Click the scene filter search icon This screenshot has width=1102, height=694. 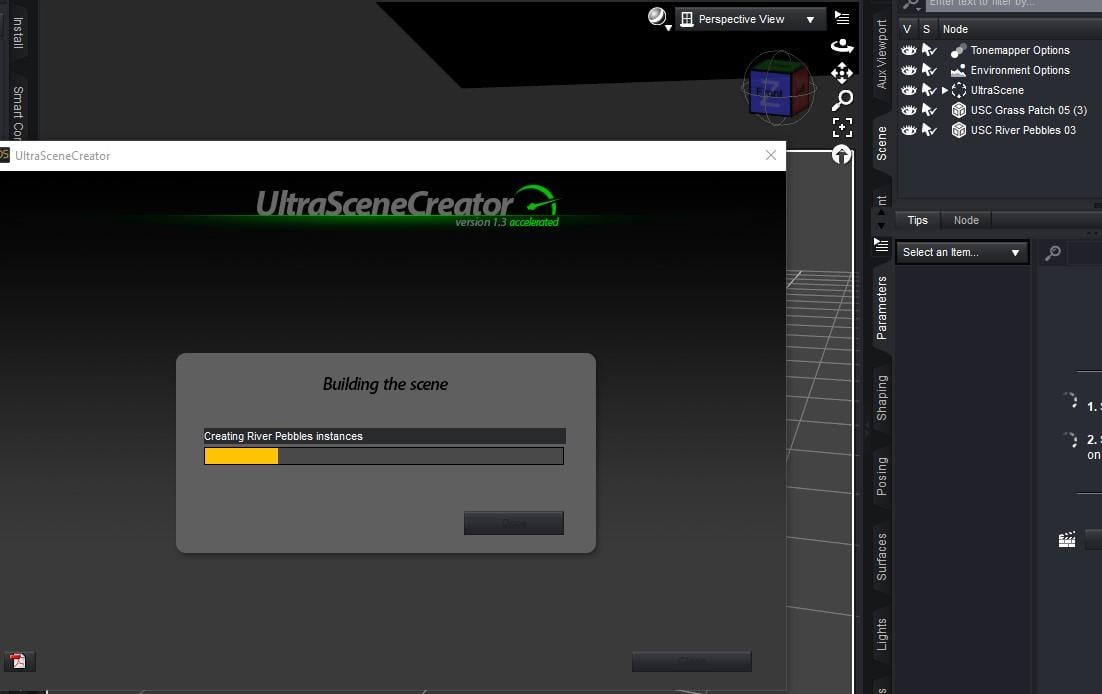[x=912, y=5]
